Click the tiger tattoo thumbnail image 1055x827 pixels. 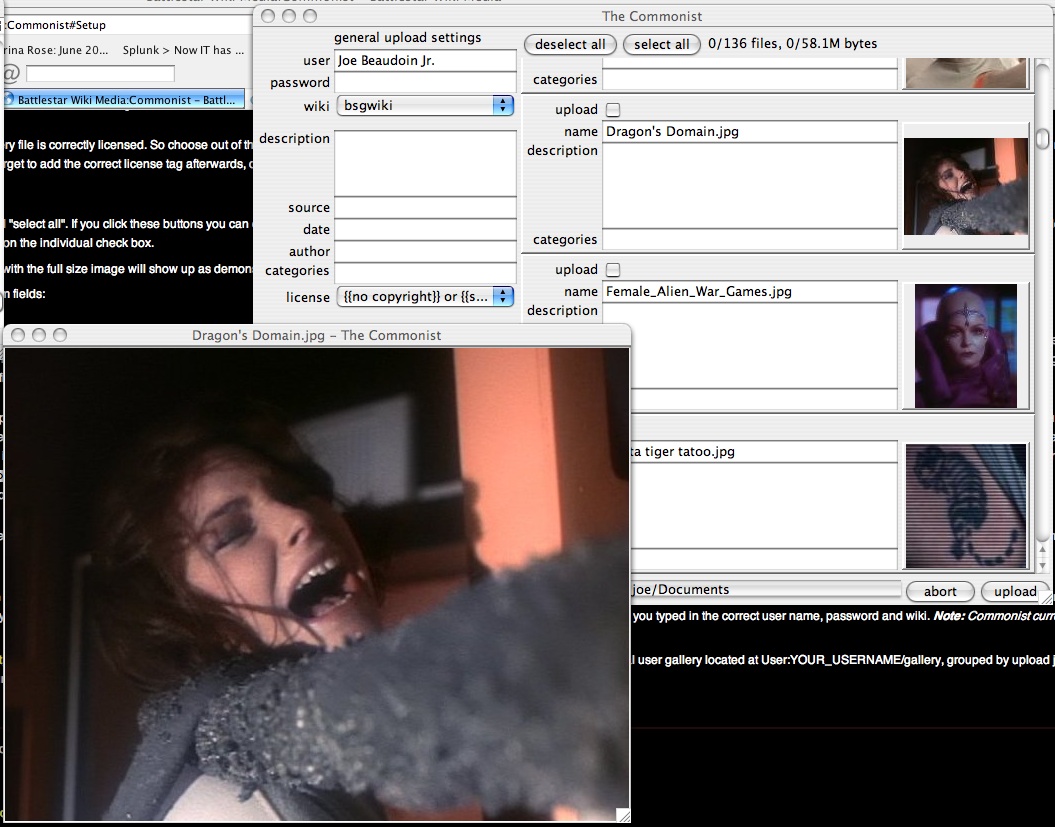[x=965, y=506]
